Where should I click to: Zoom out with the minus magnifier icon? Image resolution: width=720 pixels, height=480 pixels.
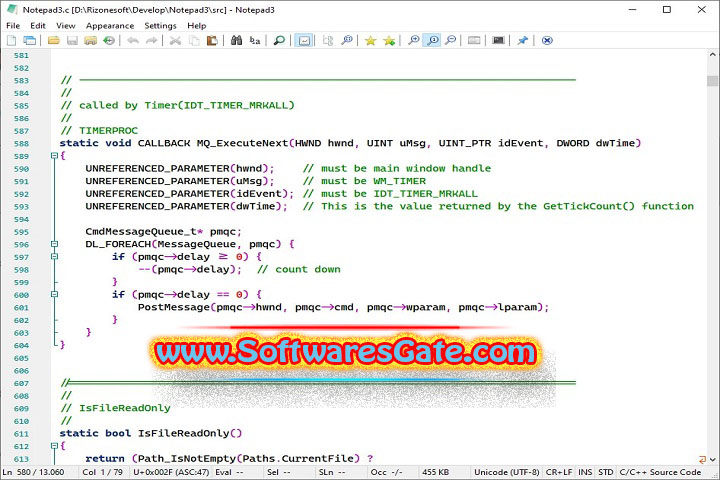pyautogui.click(x=451, y=41)
